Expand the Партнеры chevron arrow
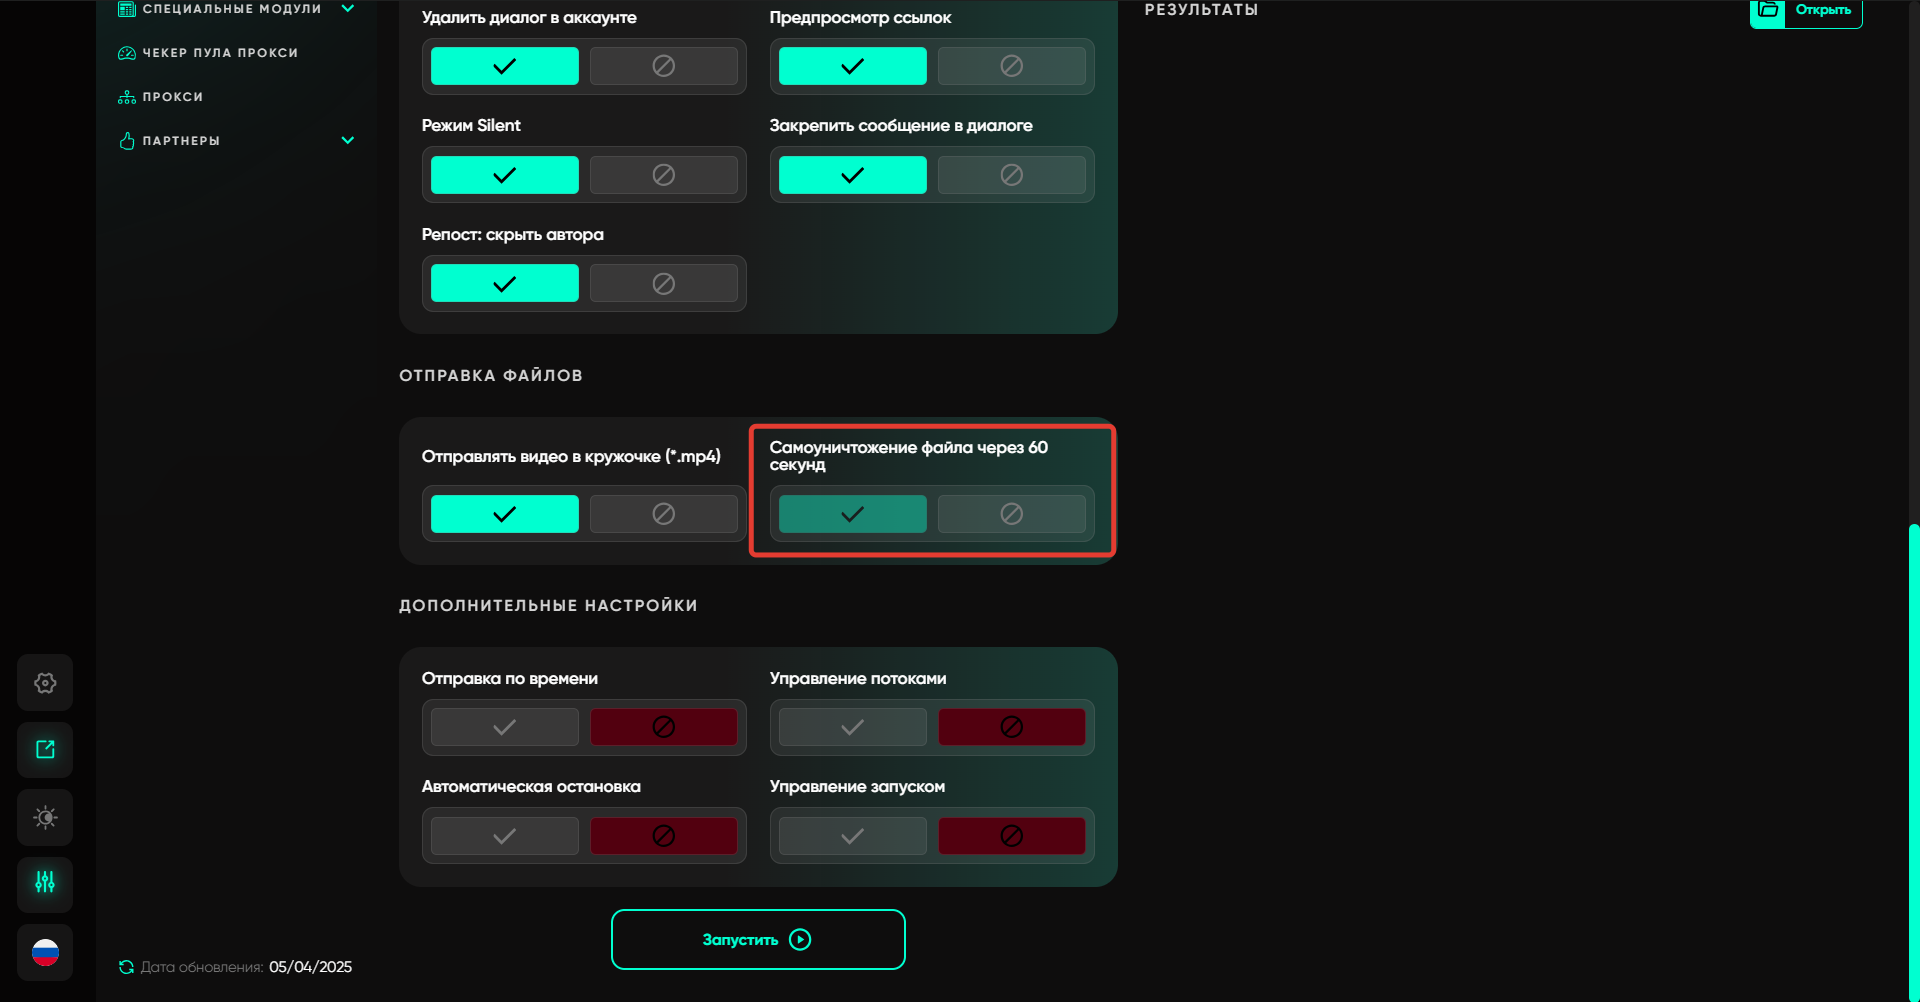The width and height of the screenshot is (1920, 1002). (x=348, y=141)
